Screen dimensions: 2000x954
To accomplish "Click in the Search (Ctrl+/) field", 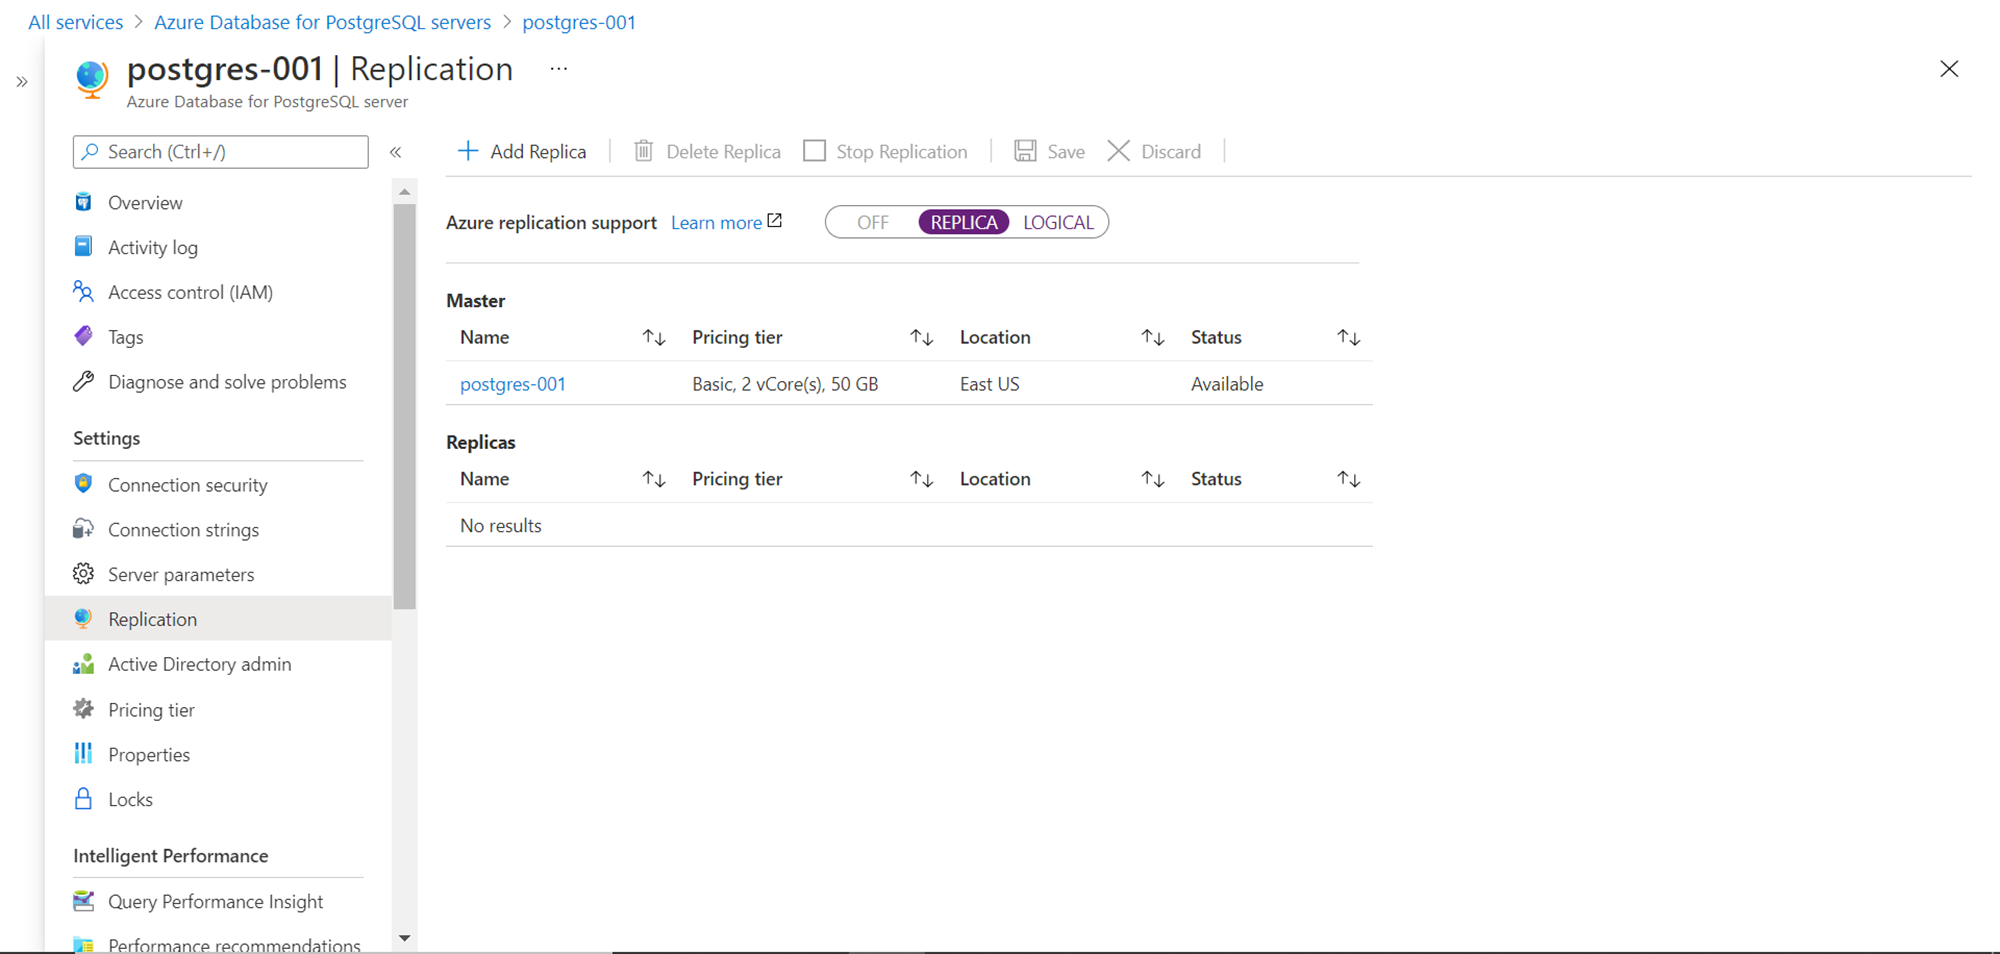I will click(x=221, y=151).
